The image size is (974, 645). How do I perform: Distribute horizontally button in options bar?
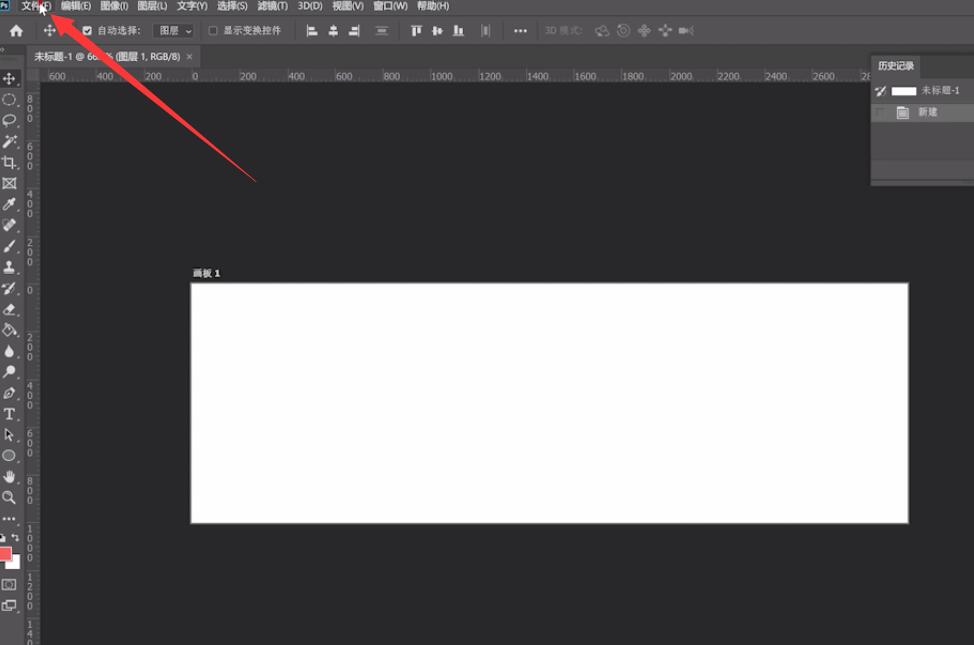pos(486,30)
